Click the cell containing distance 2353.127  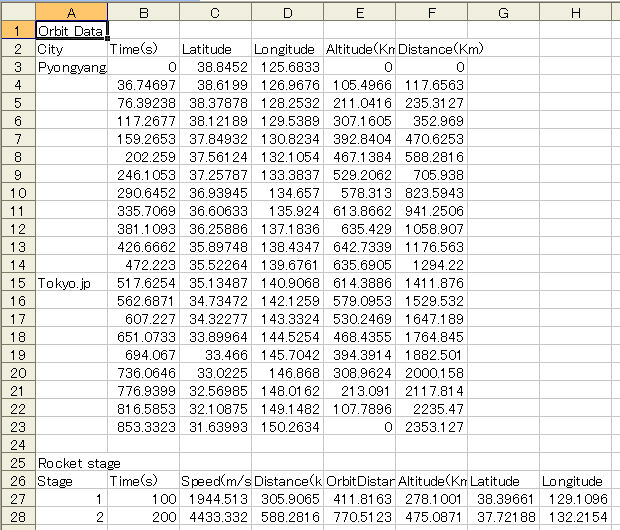coord(431,426)
